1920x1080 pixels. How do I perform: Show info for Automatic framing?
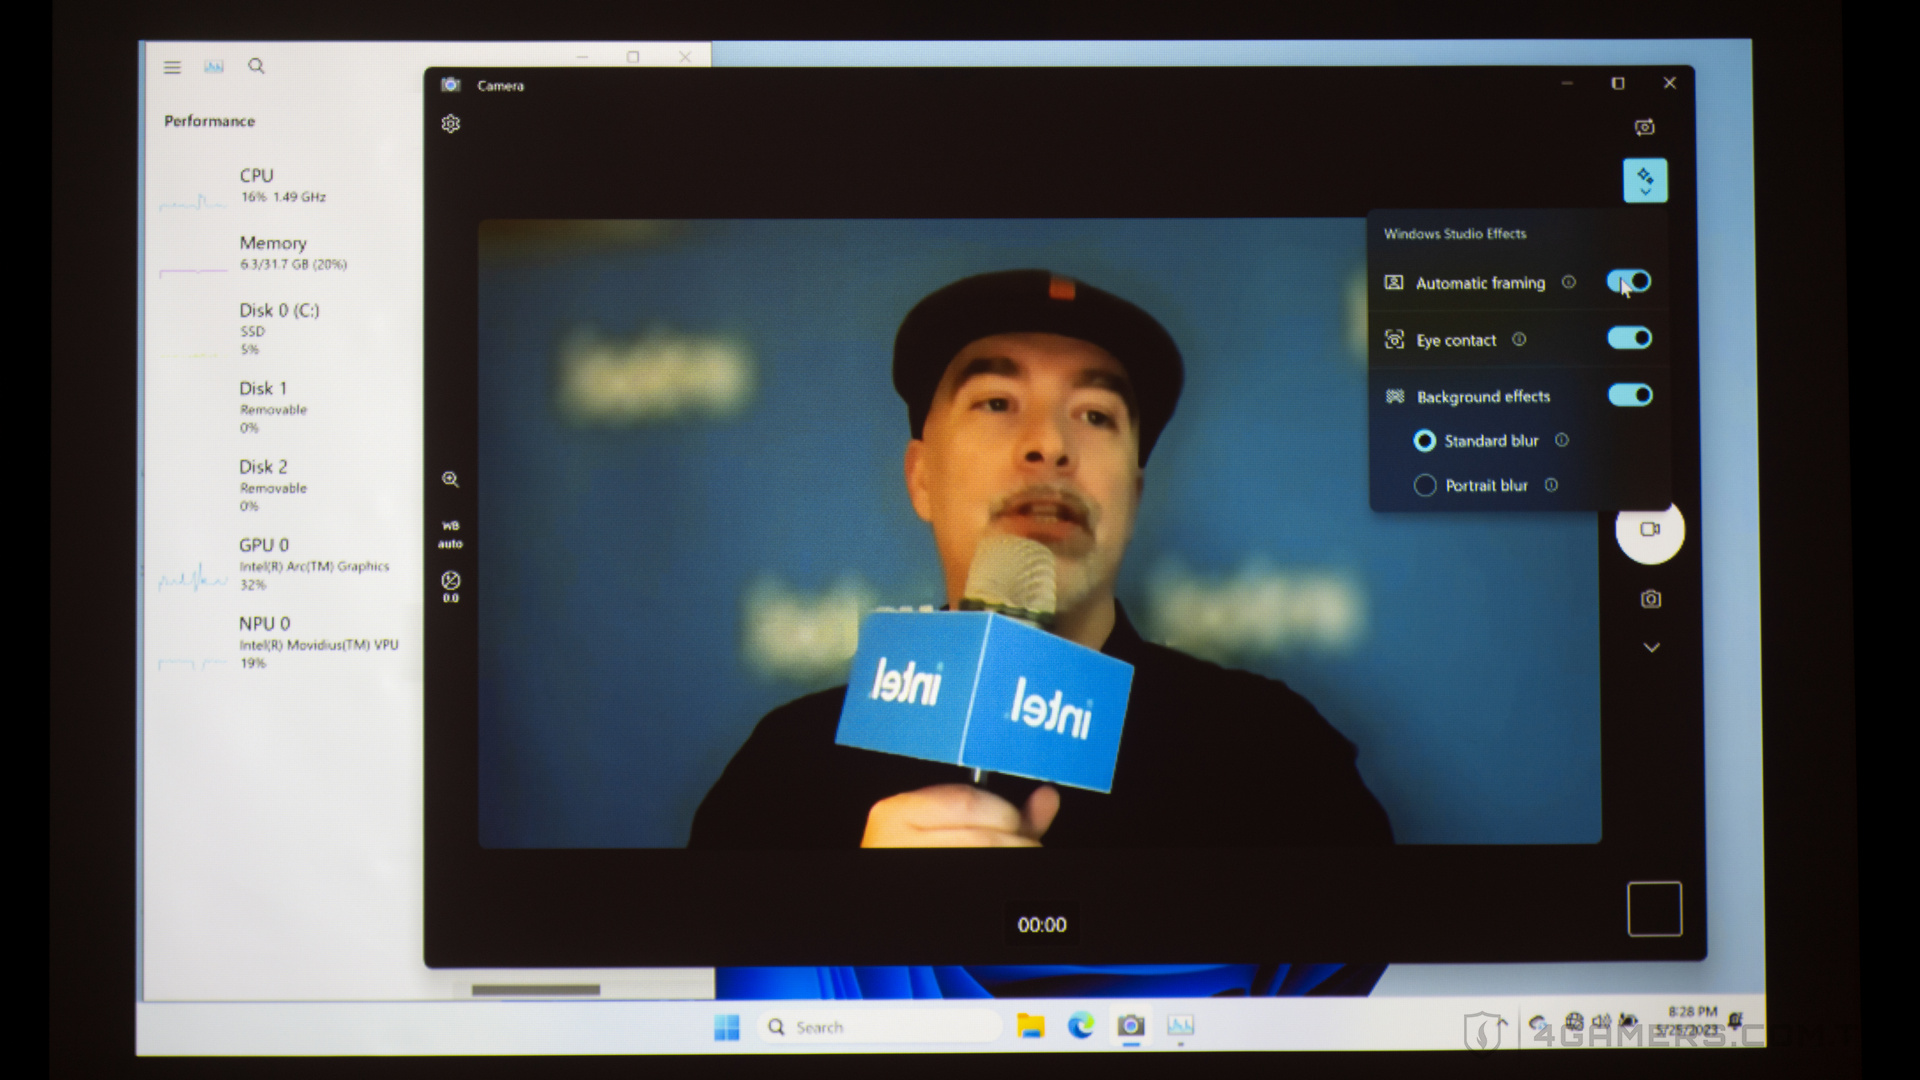(x=1569, y=283)
